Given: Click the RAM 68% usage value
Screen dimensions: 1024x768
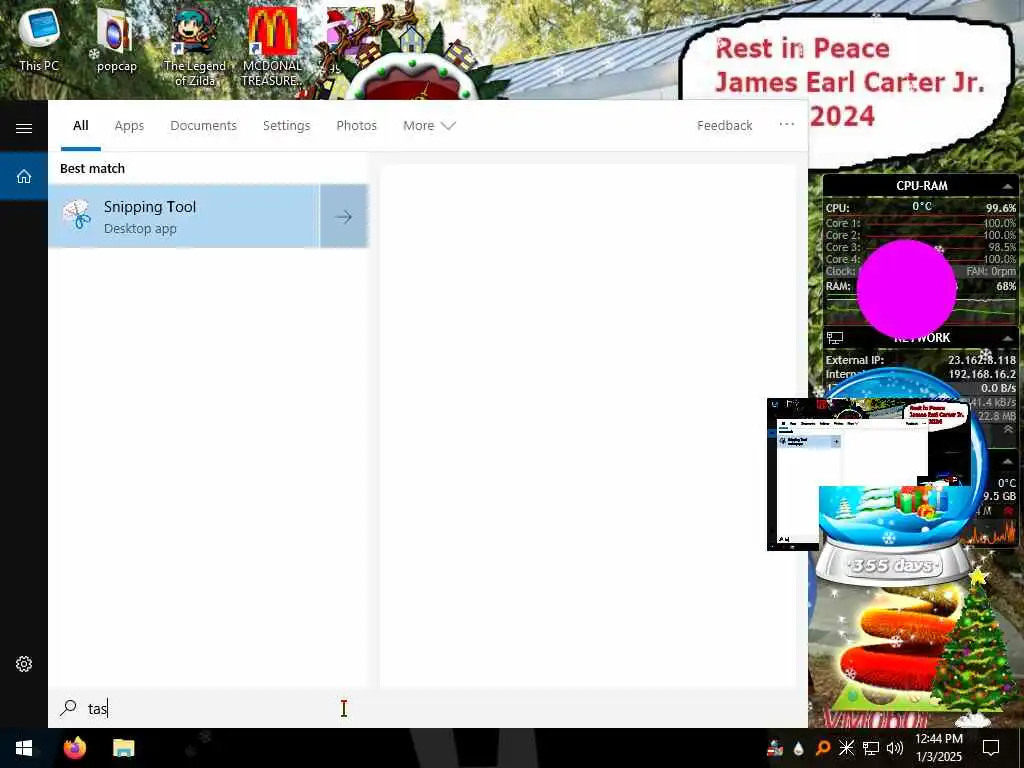Looking at the screenshot, I should pyautogui.click(x=1006, y=286).
